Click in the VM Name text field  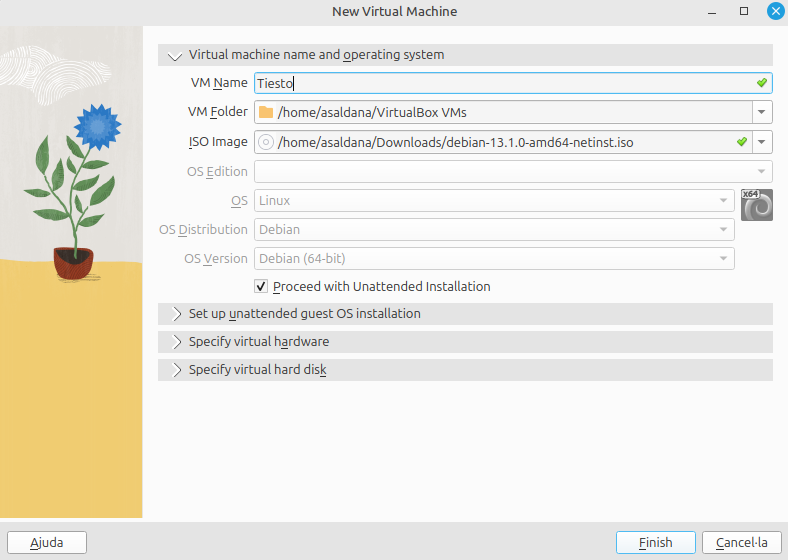point(500,84)
